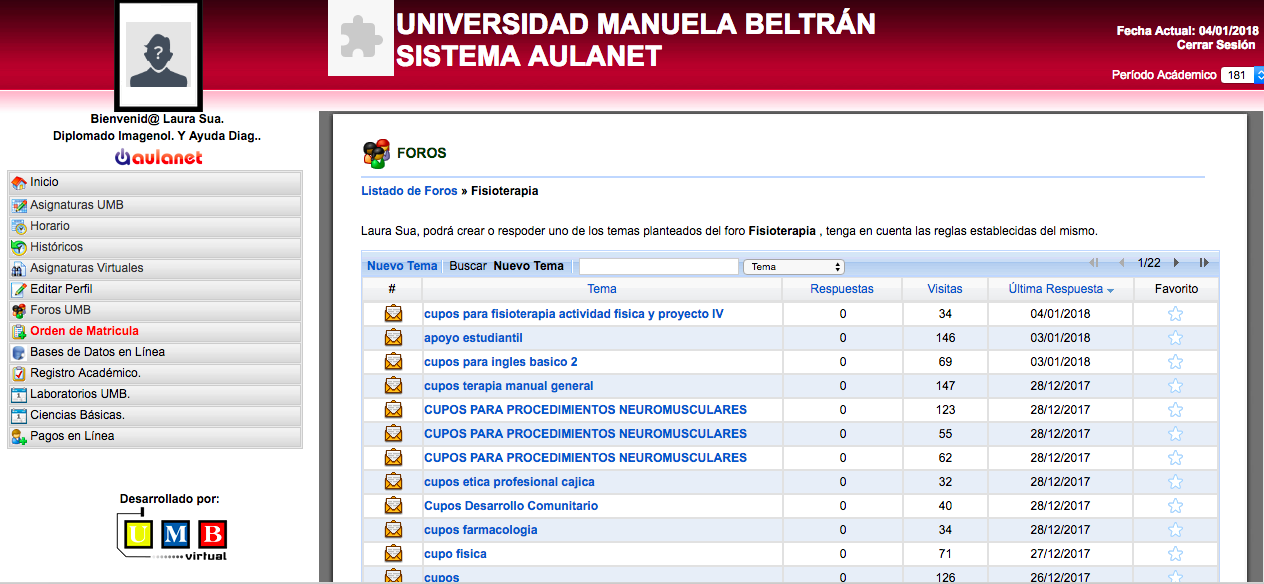Click the Foros UMB sidebar icon
The image size is (1264, 584).
20,309
